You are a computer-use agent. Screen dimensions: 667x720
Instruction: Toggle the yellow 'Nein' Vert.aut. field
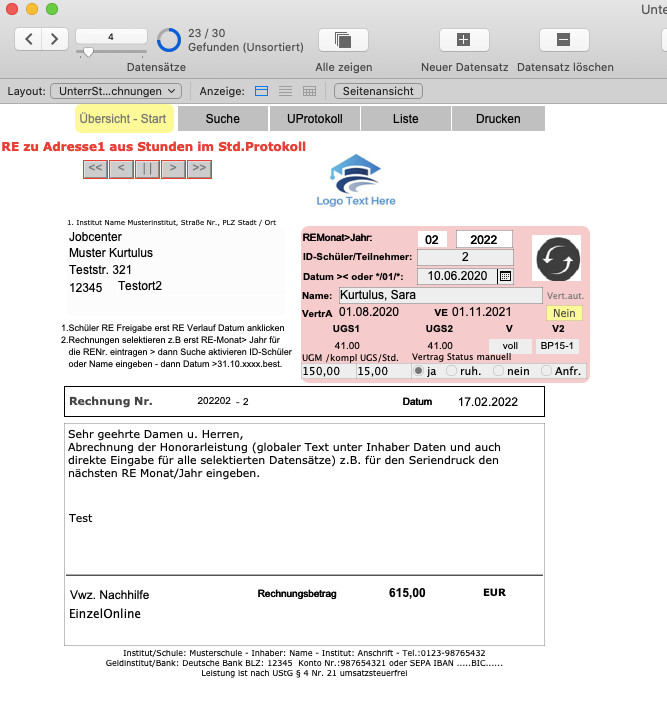[x=564, y=313]
